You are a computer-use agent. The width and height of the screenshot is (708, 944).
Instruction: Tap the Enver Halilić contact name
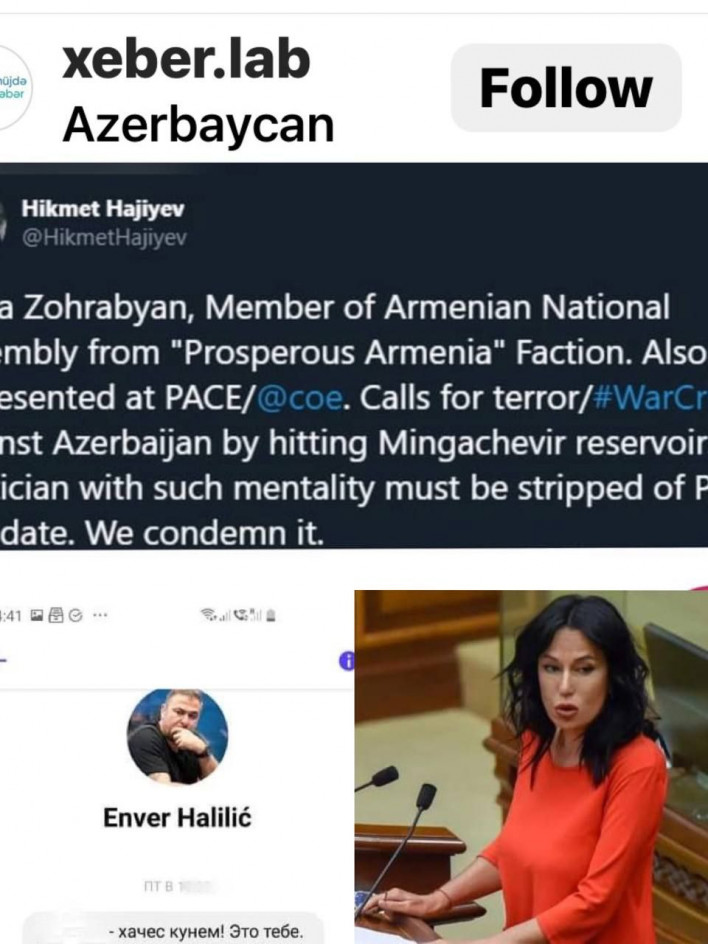coord(178,818)
